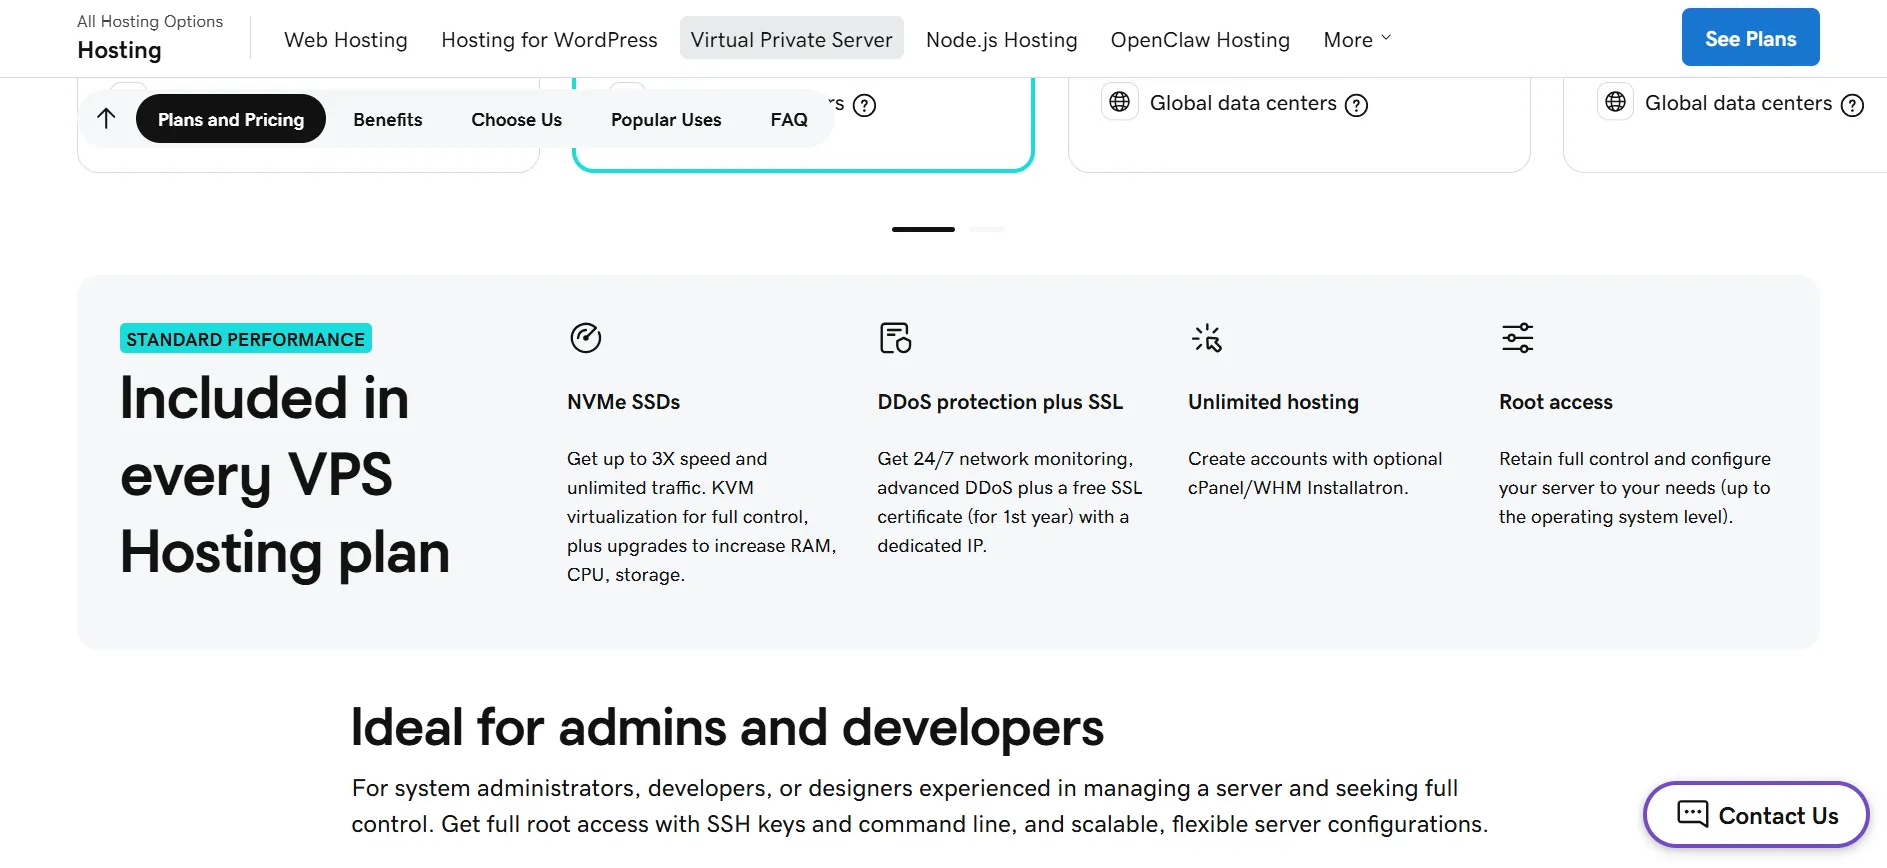
Task: Click the up arrow beside Plans and Pricing
Action: point(106,119)
